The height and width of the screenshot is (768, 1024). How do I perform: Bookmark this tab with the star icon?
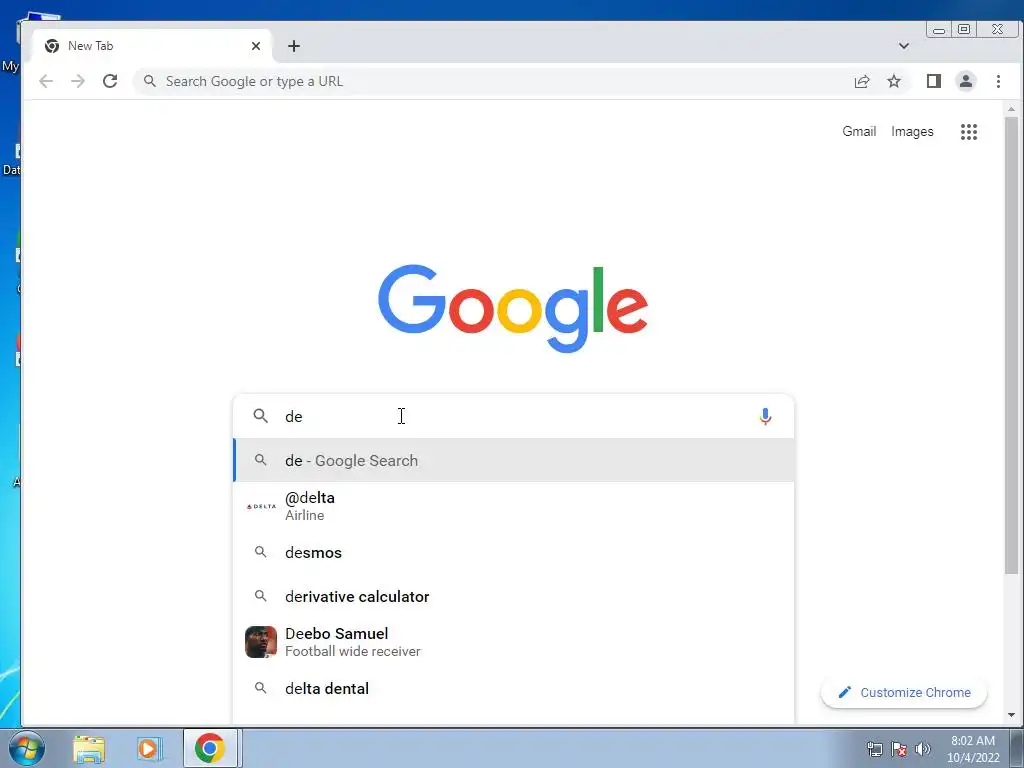point(894,81)
